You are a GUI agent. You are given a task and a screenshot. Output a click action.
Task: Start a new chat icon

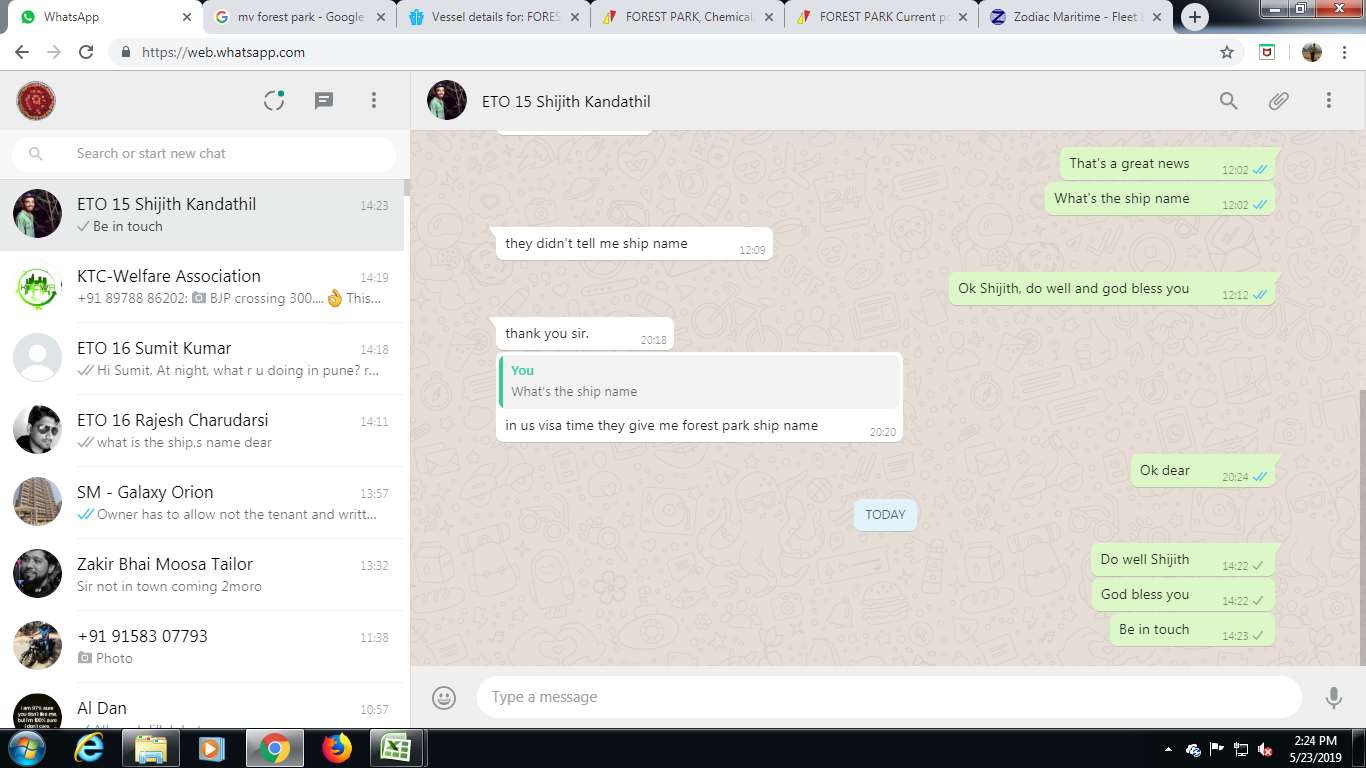(324, 100)
